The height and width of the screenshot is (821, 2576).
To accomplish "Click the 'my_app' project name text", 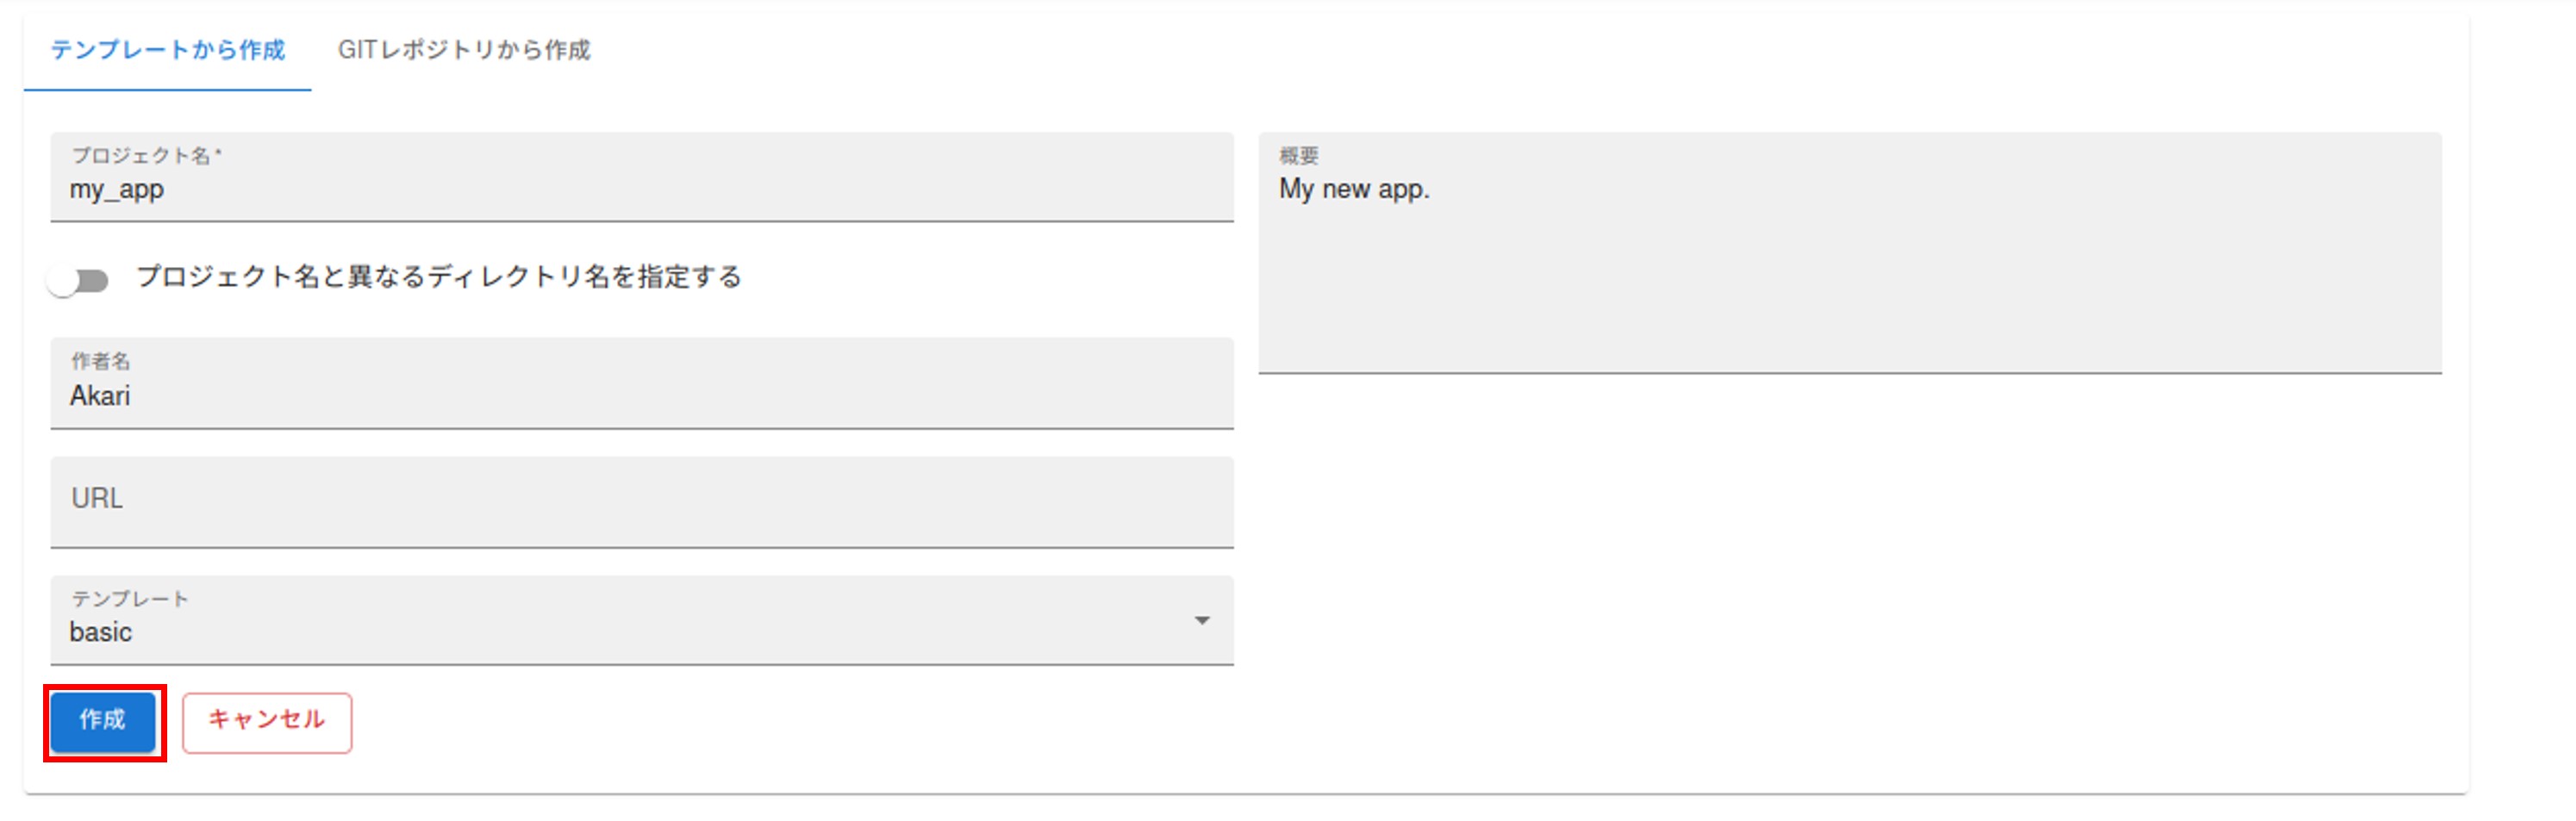I will [117, 190].
